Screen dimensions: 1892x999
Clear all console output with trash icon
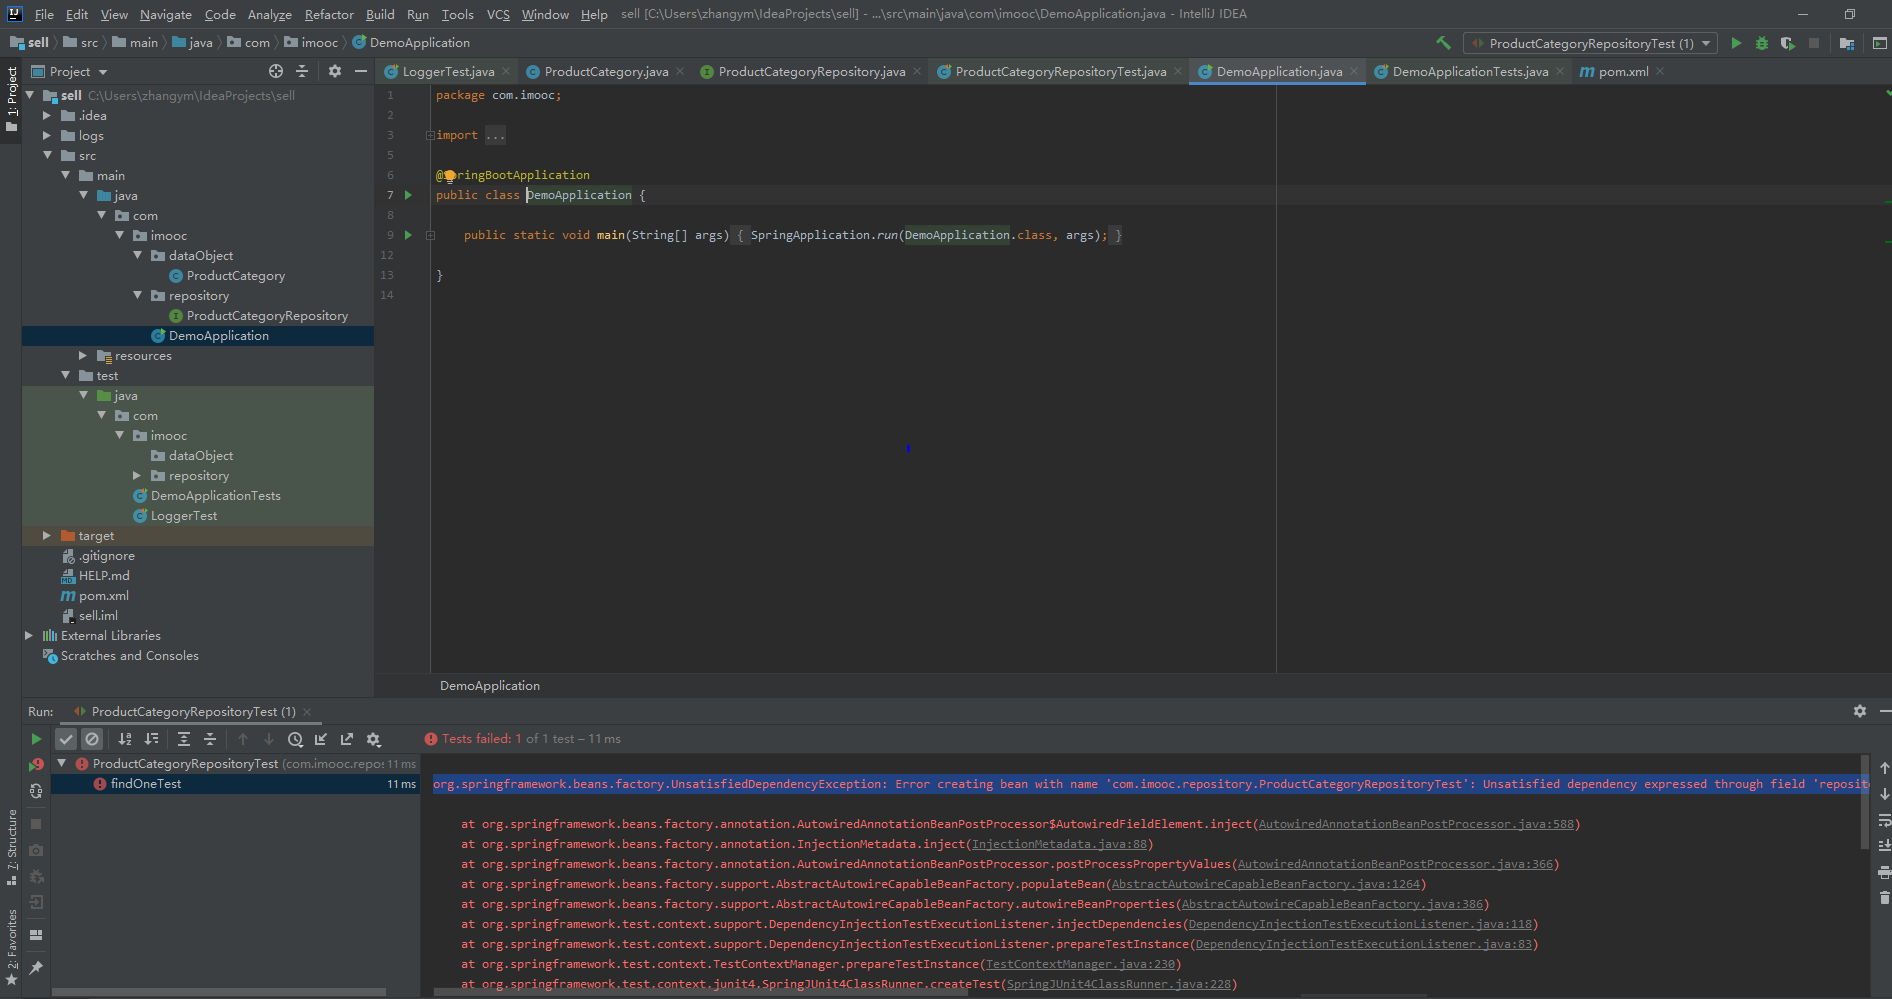[x=1884, y=898]
